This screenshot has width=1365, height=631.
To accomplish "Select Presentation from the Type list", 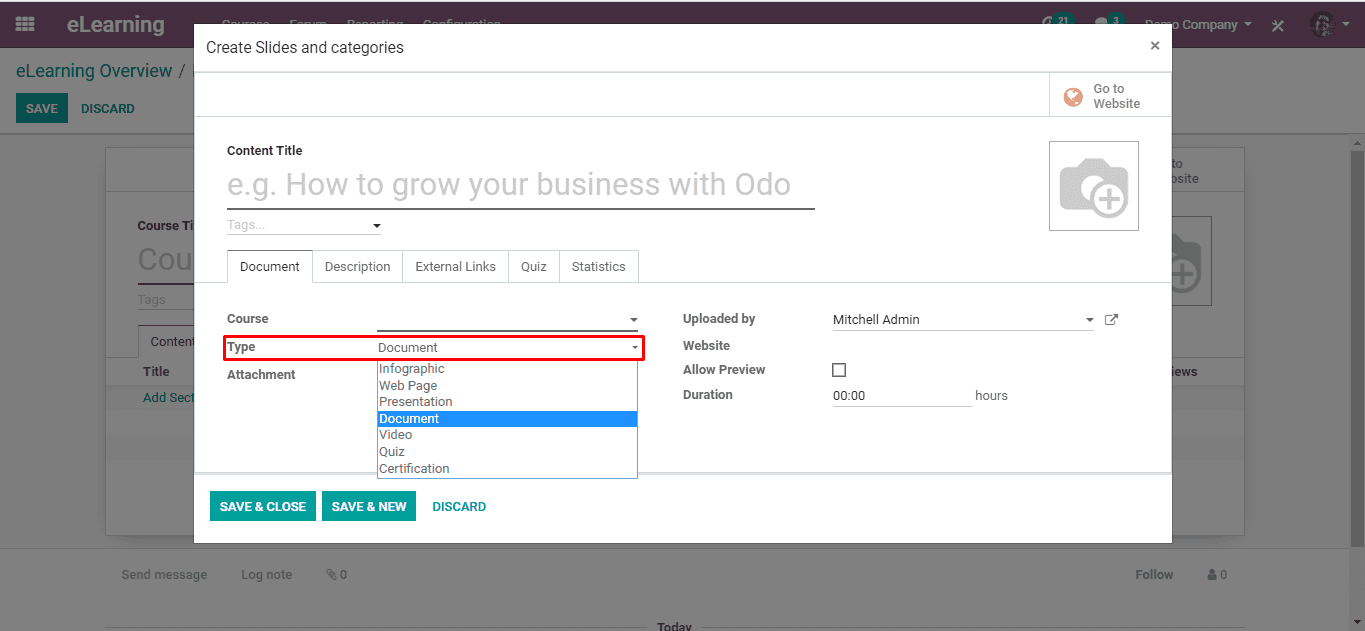I will (x=507, y=402).
